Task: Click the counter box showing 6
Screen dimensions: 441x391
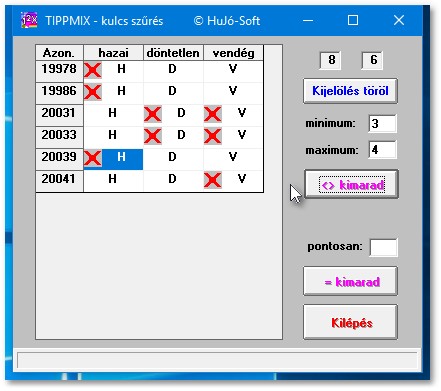Action: pos(372,60)
